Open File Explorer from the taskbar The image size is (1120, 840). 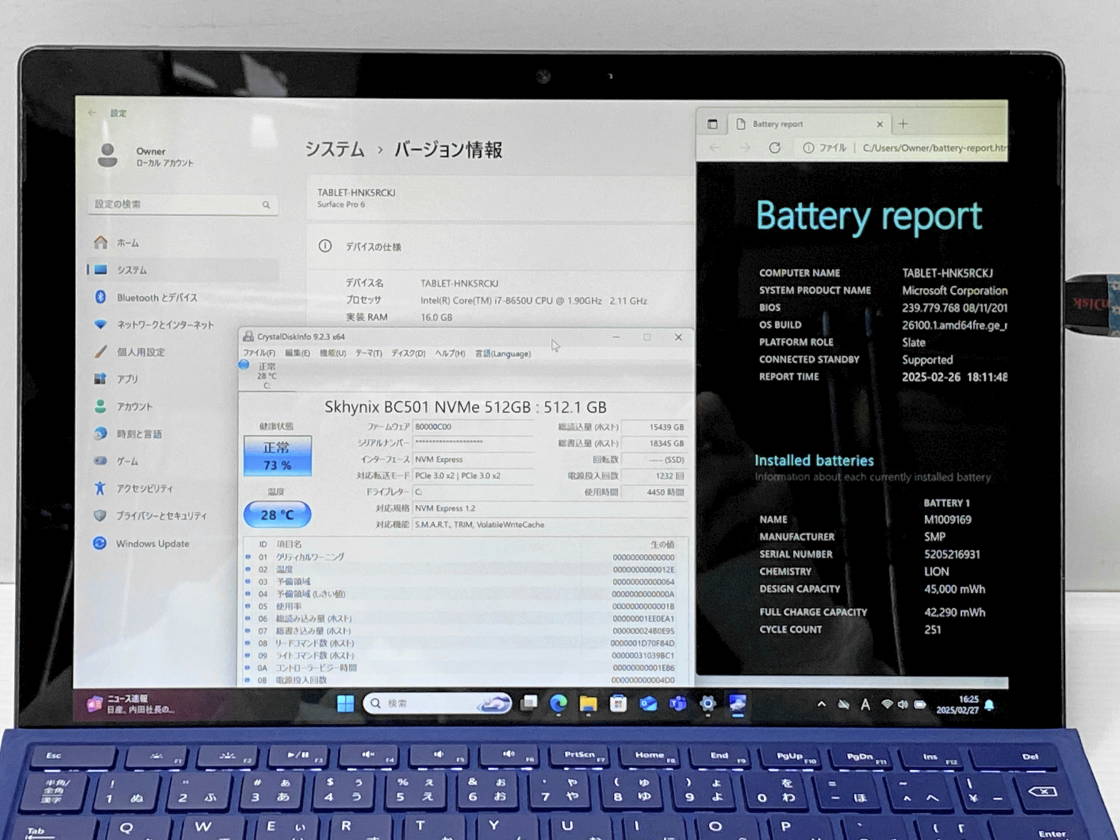(x=588, y=704)
